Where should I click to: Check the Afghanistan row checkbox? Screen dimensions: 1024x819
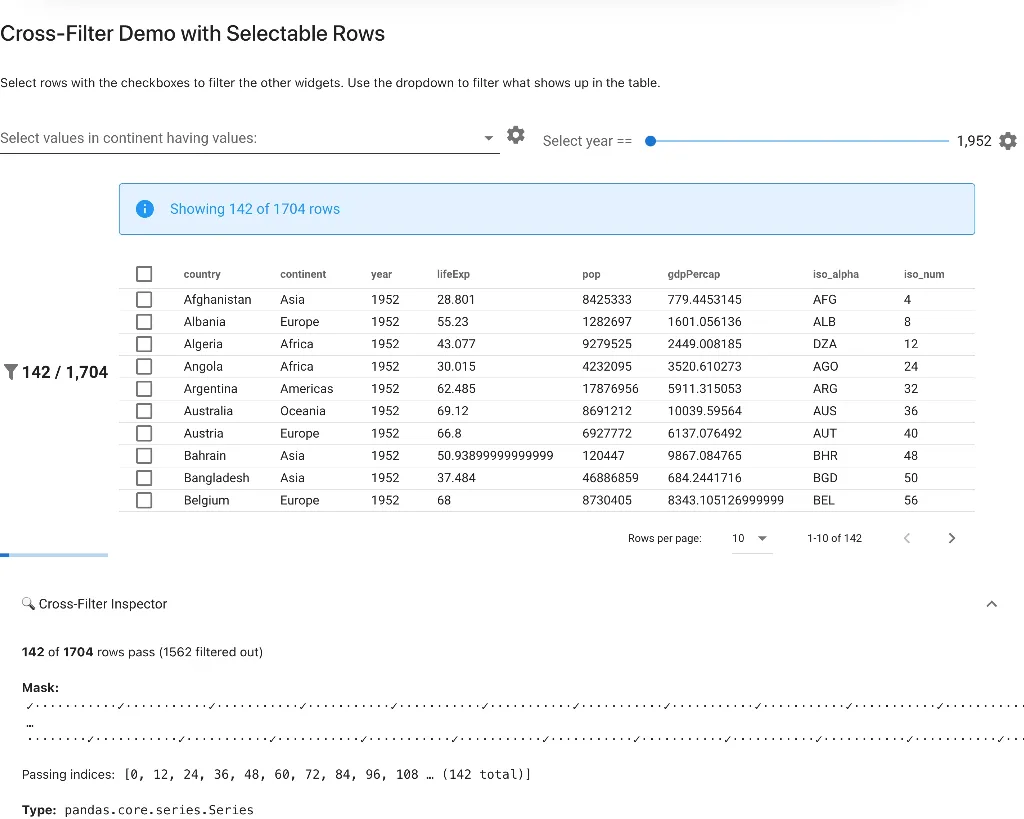tap(144, 299)
